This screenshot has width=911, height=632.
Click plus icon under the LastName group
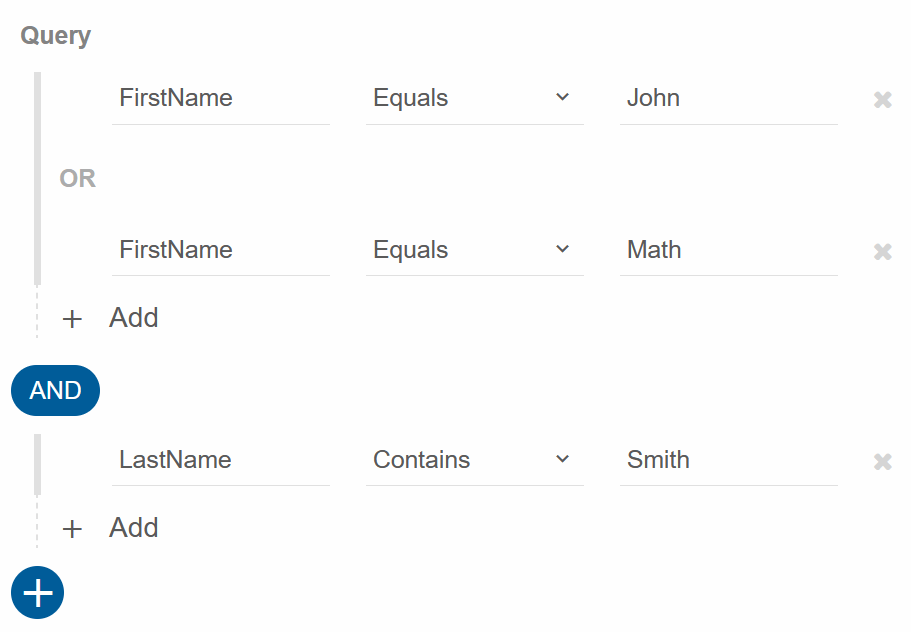coord(72,529)
